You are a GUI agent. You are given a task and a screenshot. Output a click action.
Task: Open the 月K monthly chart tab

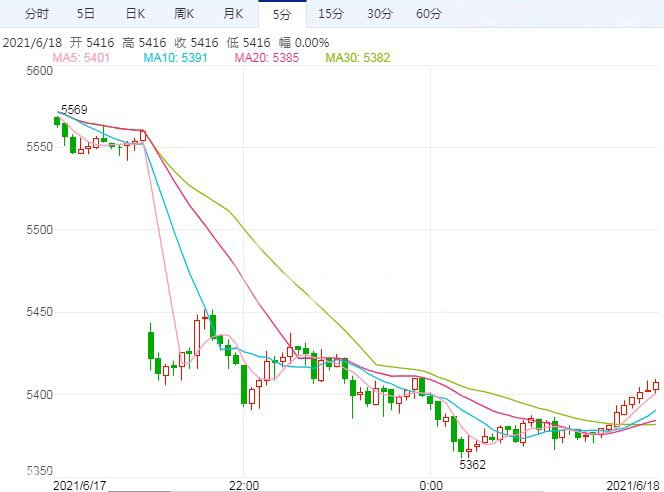click(x=233, y=13)
